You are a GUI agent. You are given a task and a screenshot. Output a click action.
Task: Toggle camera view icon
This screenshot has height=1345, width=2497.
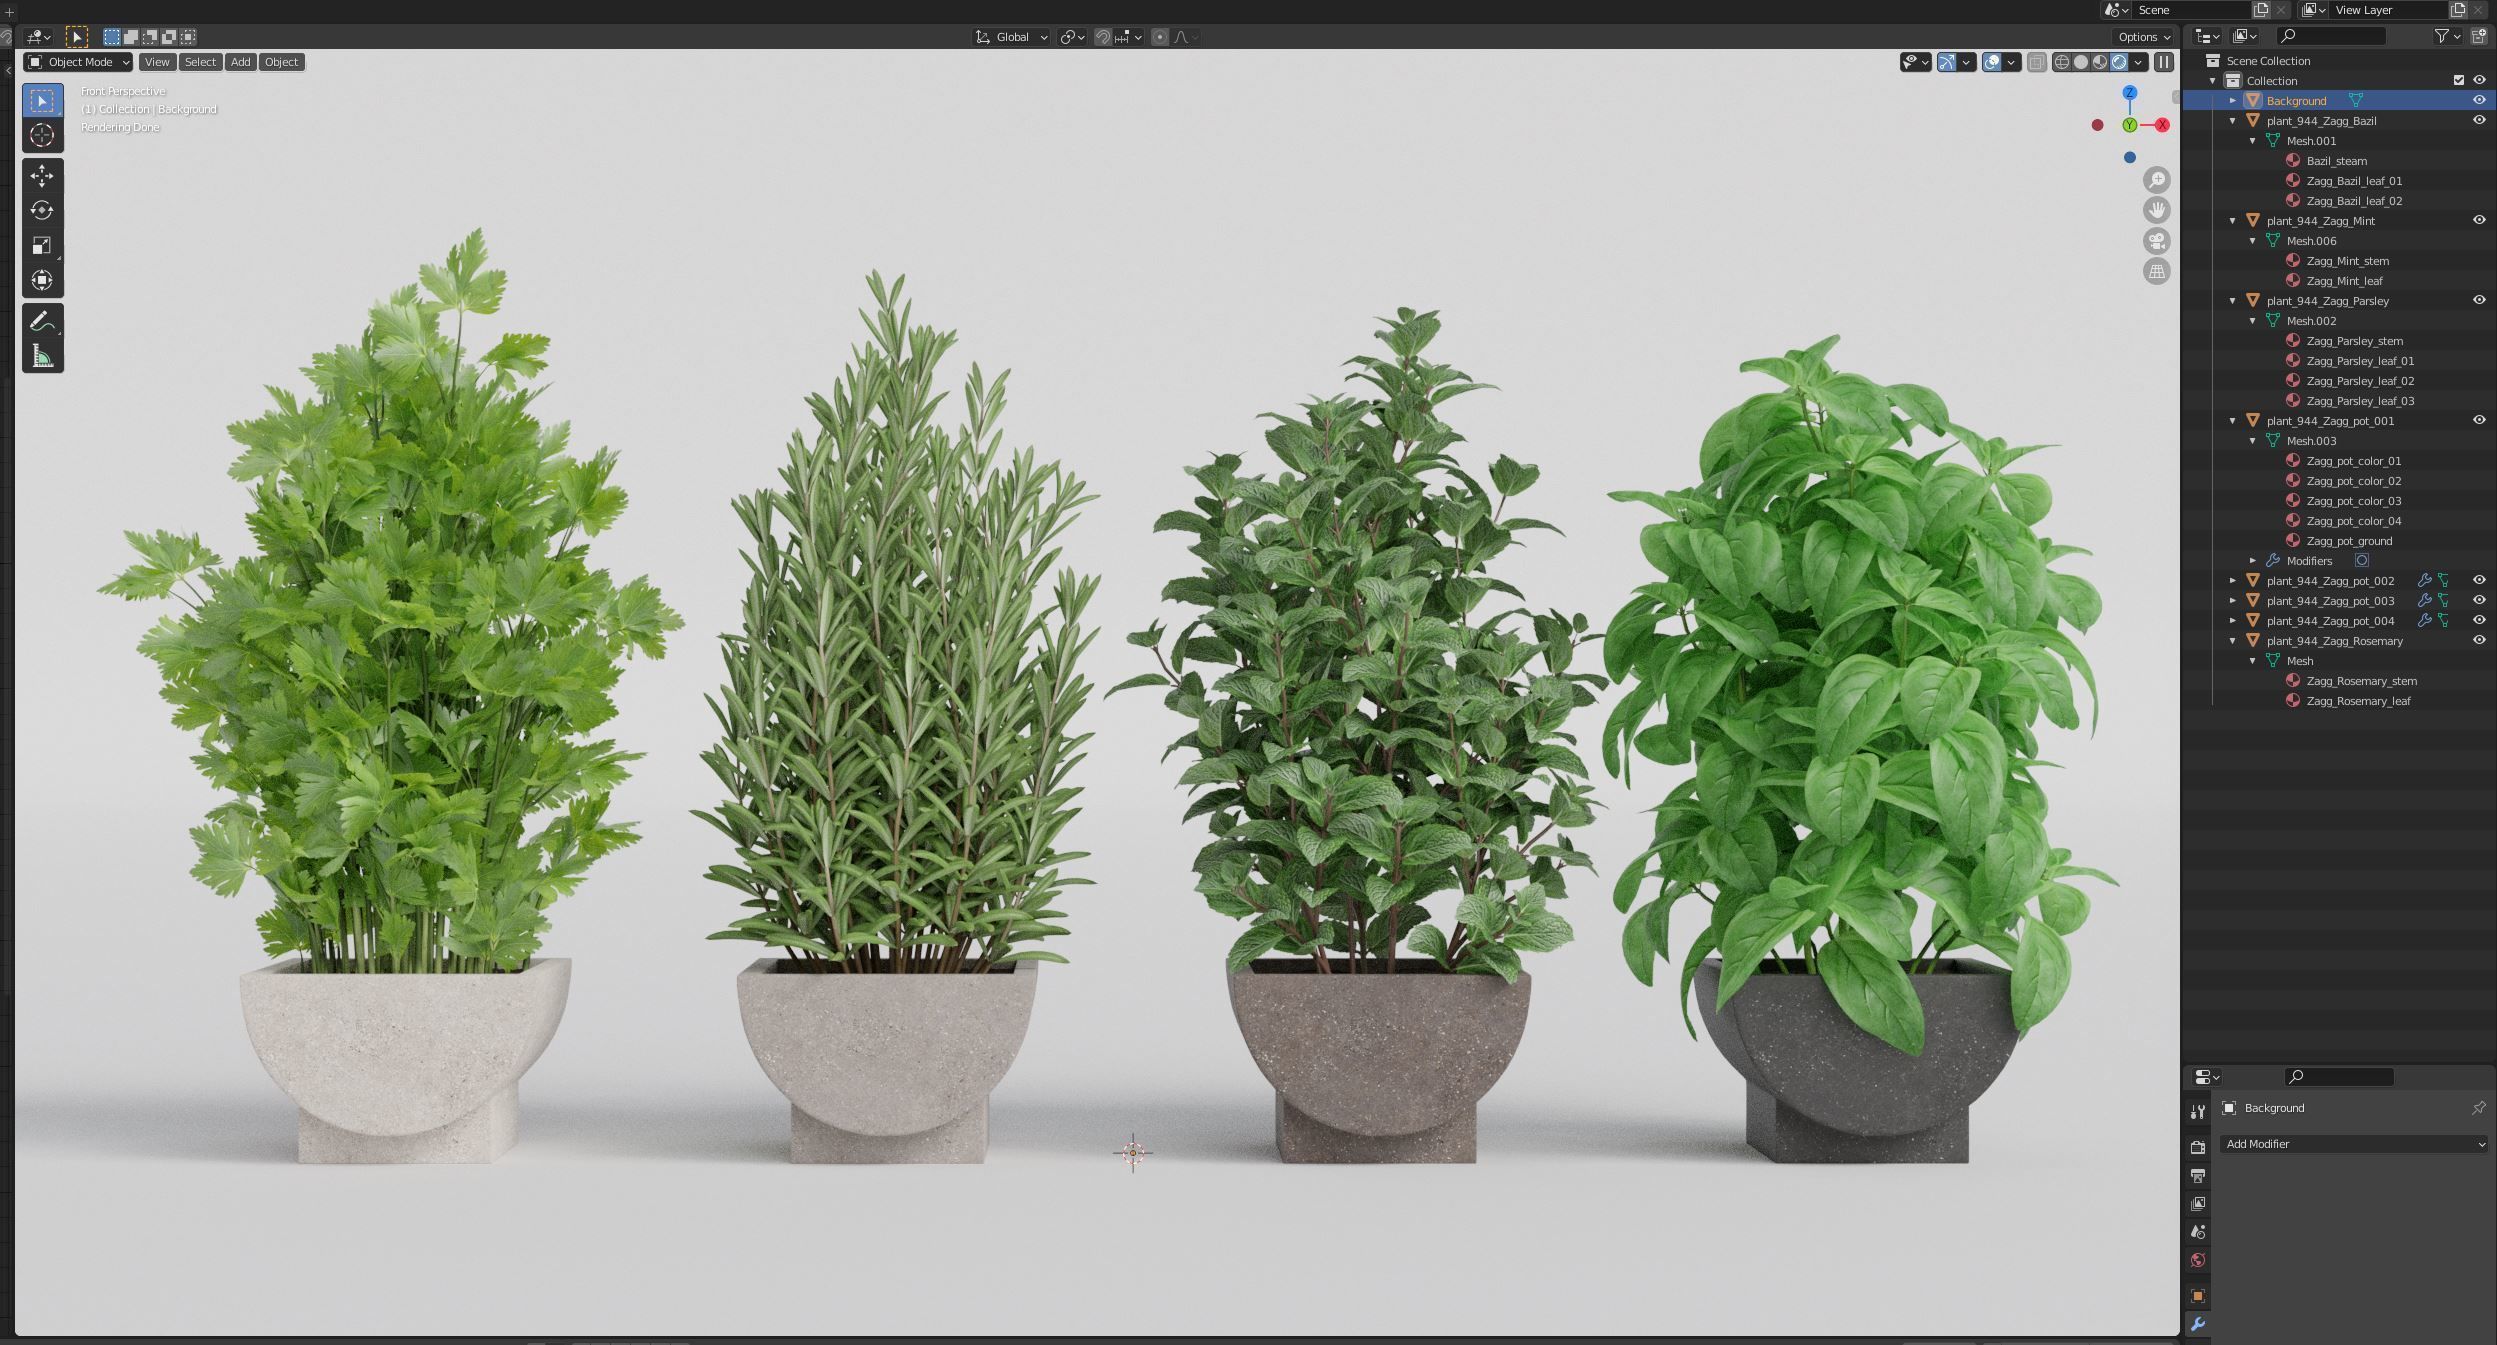tap(2157, 241)
